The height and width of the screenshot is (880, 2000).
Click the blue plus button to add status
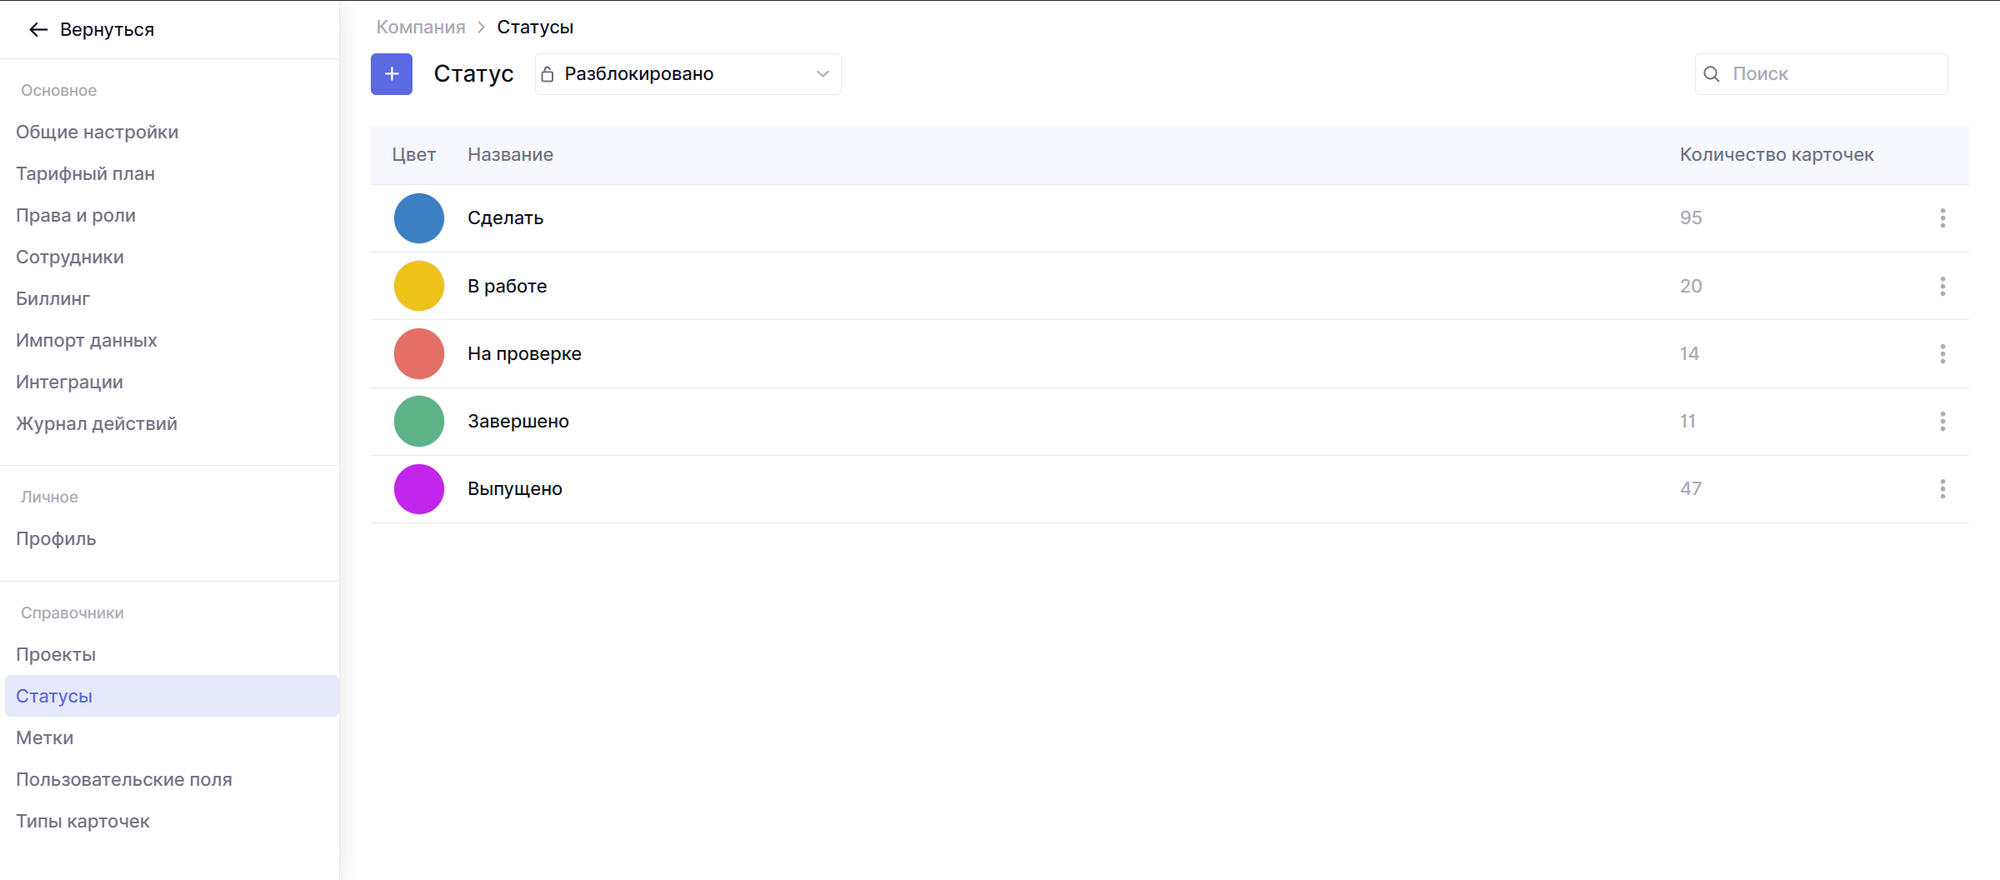coord(391,74)
